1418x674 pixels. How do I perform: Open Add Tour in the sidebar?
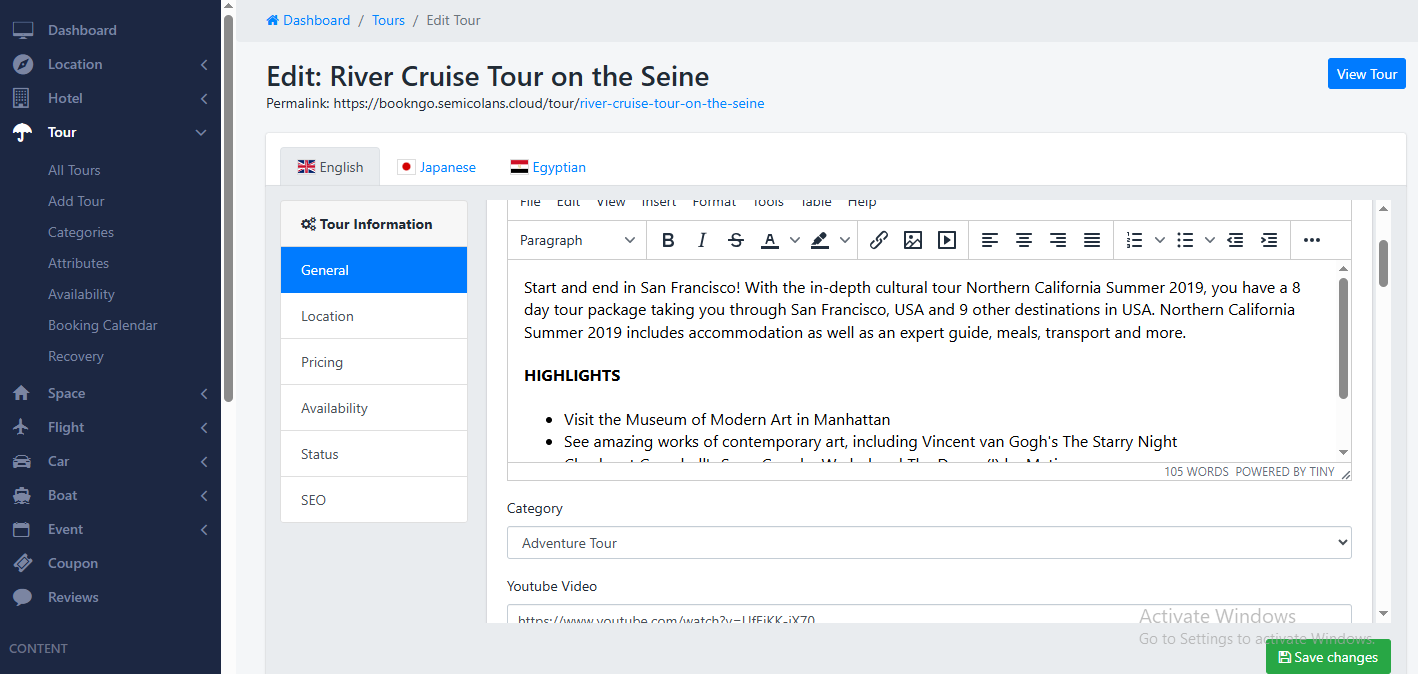76,201
